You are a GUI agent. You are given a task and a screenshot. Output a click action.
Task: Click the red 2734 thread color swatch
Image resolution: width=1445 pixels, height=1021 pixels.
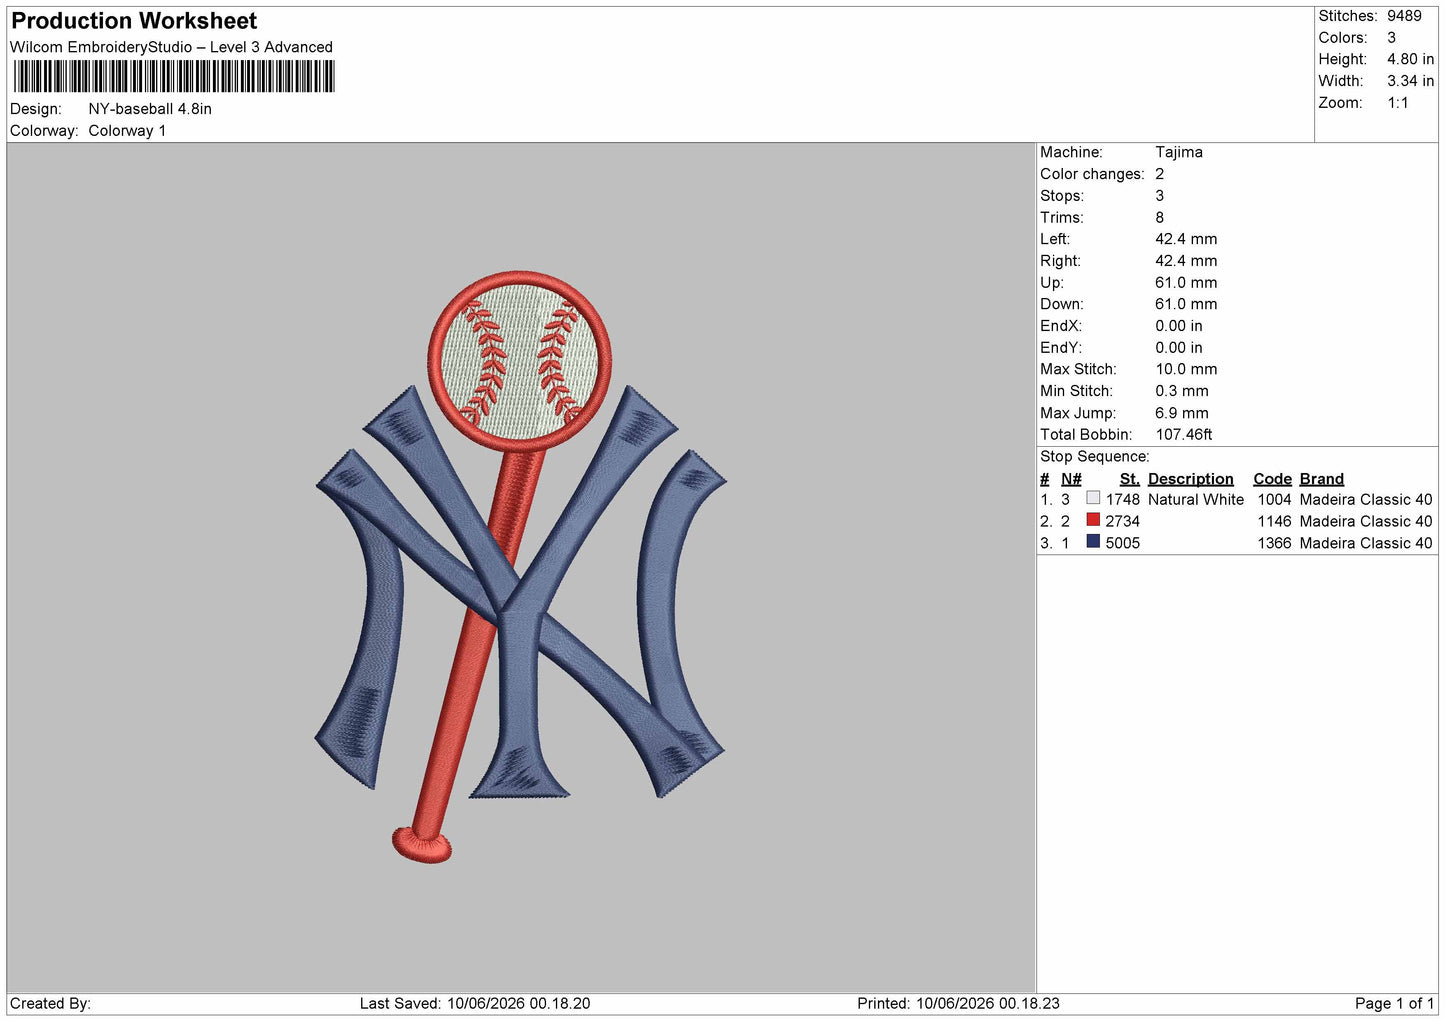(x=1093, y=520)
